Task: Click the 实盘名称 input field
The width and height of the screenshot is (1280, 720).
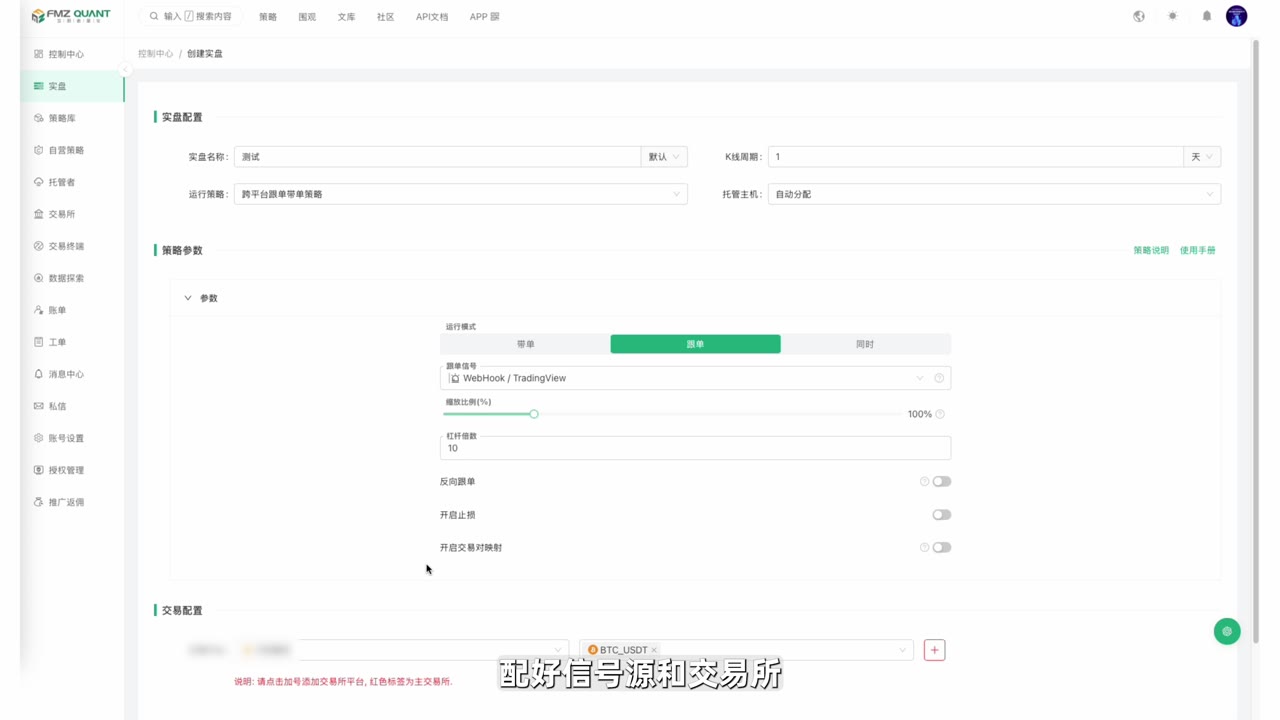Action: point(438,157)
